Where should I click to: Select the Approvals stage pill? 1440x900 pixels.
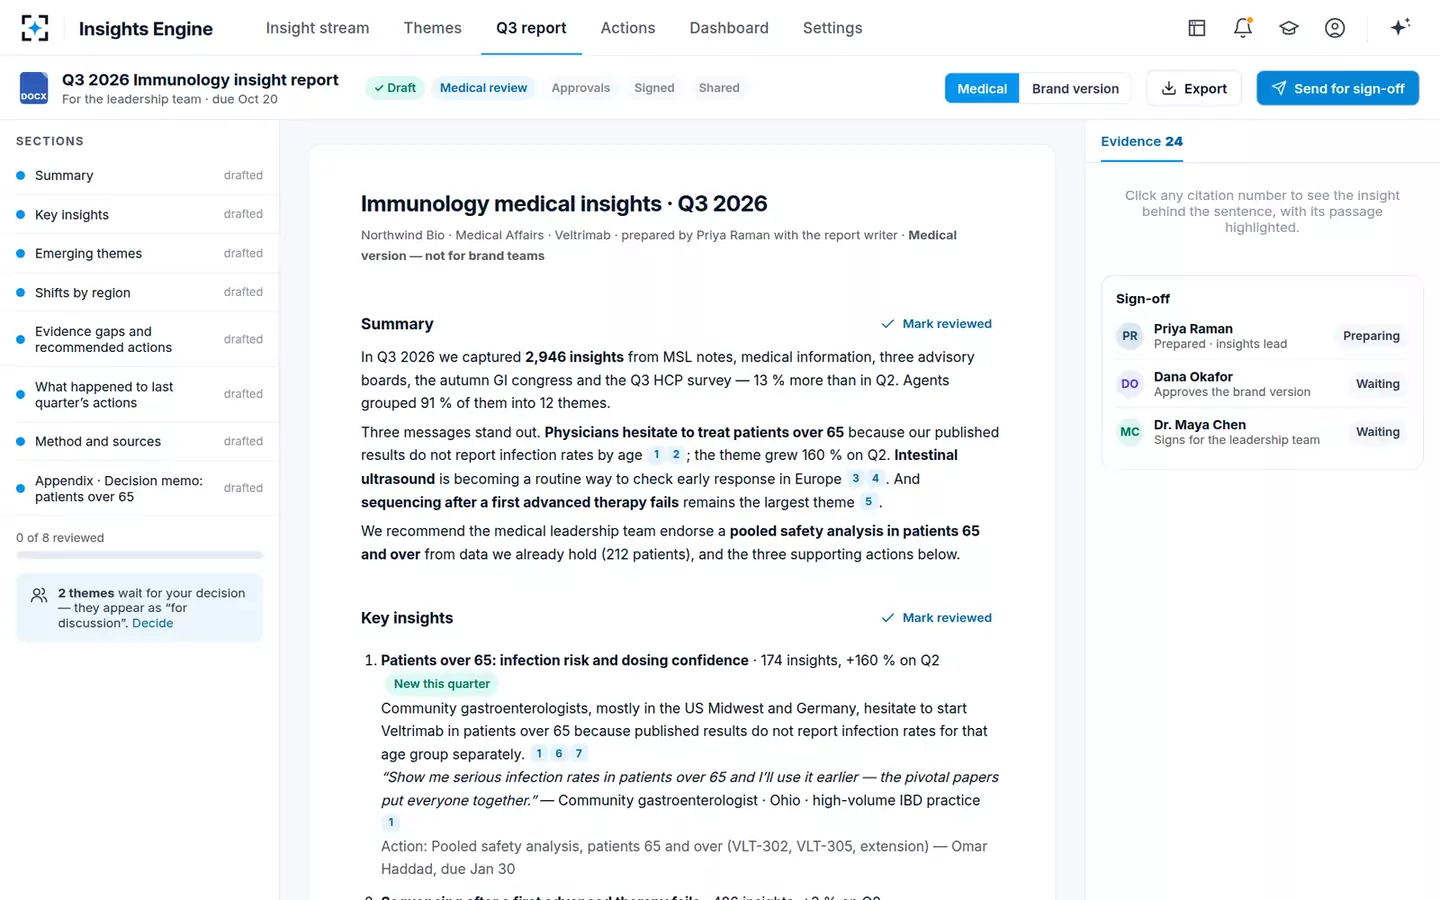[x=581, y=88]
